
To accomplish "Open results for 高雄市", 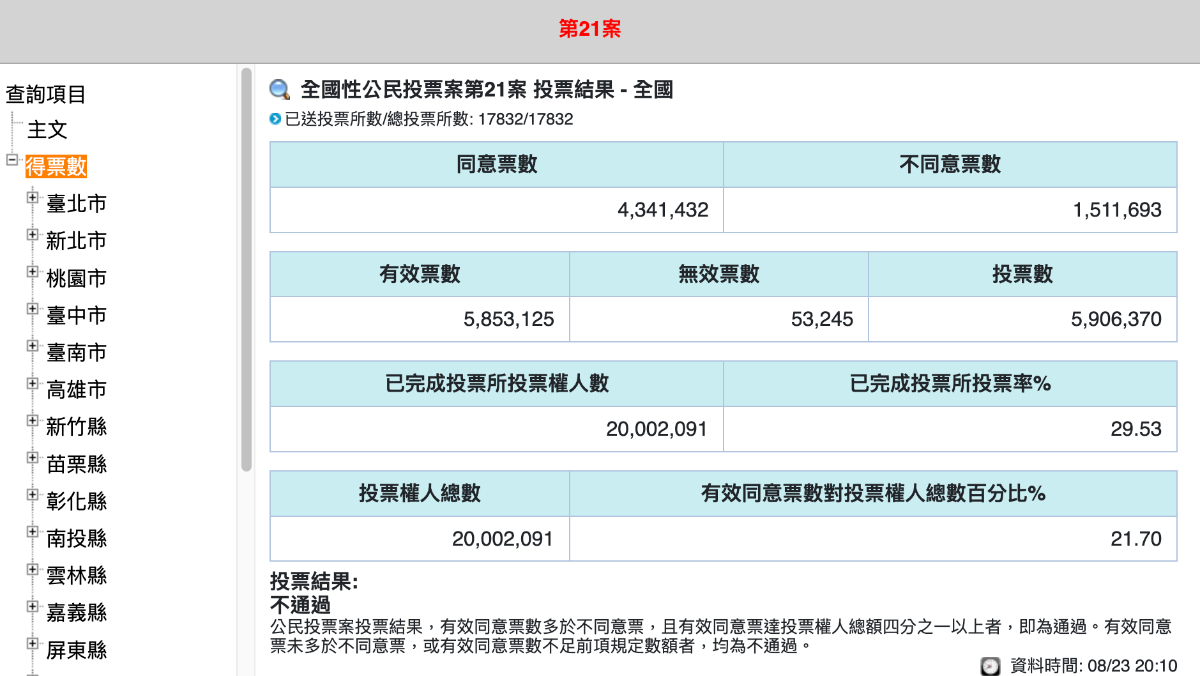I will tap(76, 390).
